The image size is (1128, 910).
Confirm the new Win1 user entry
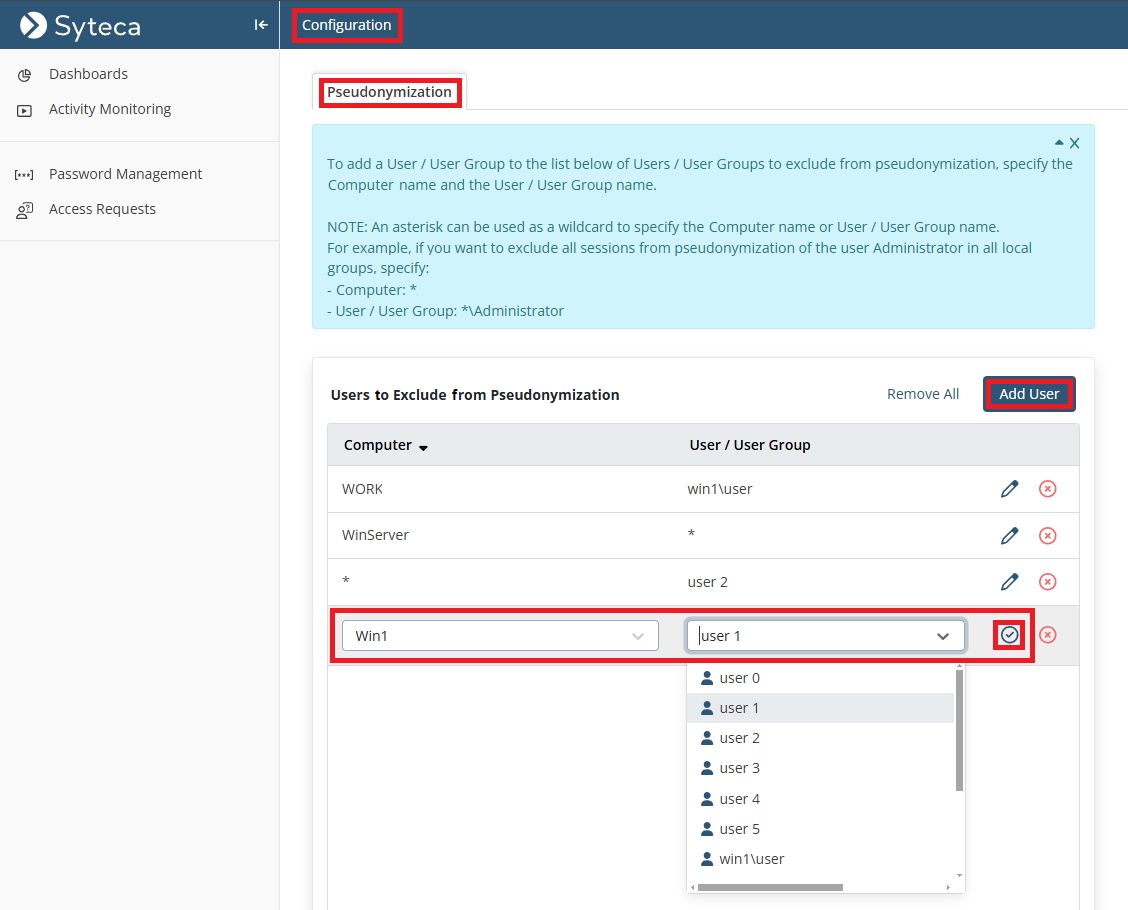pyautogui.click(x=1009, y=635)
